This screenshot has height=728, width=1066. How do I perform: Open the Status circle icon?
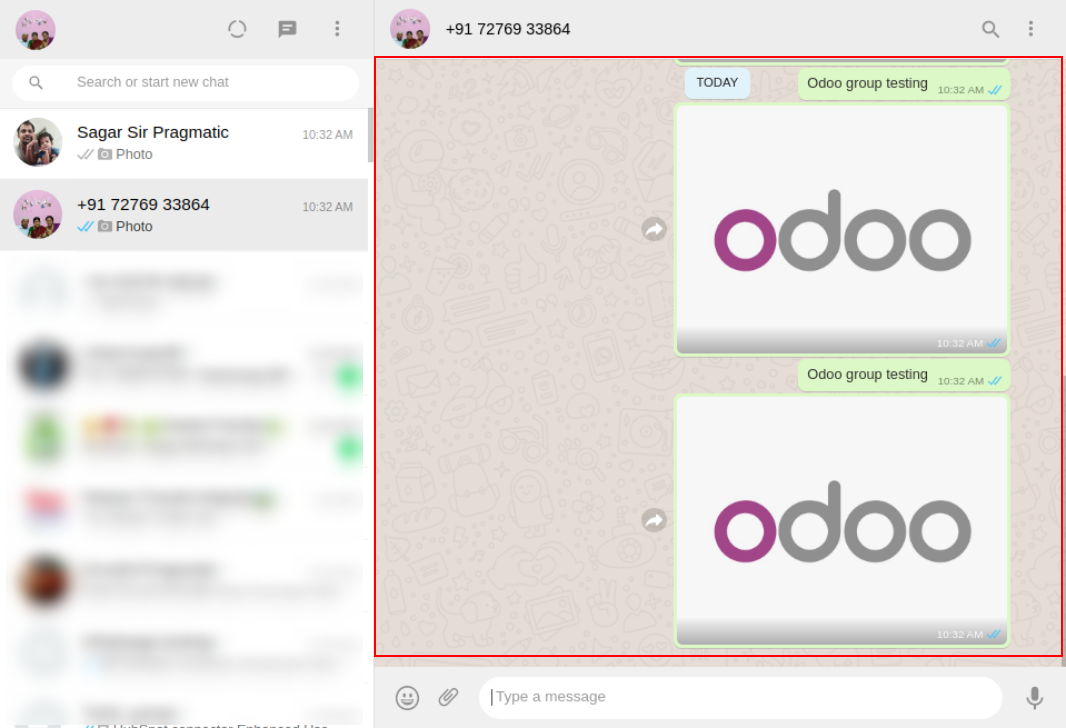pyautogui.click(x=237, y=29)
